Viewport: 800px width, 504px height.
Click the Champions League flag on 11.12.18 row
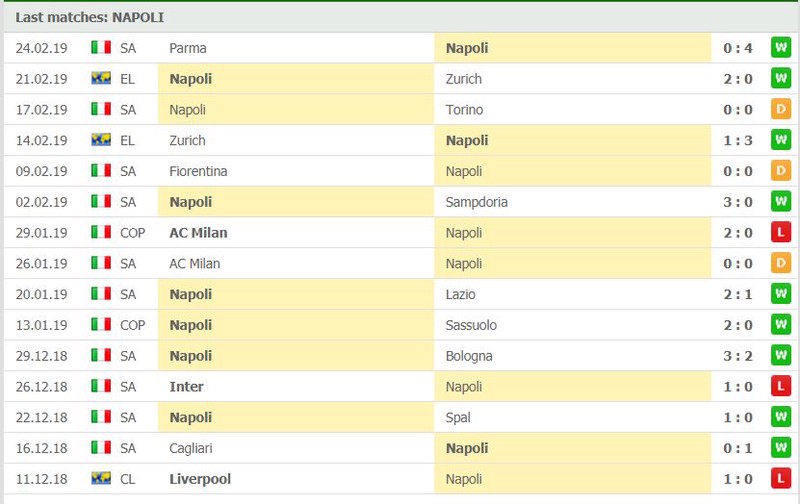(x=101, y=479)
